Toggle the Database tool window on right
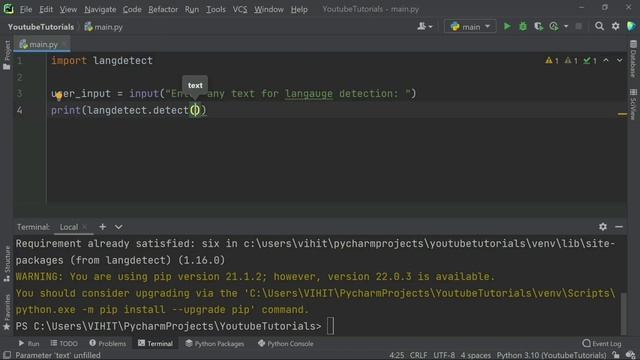 pyautogui.click(x=633, y=59)
